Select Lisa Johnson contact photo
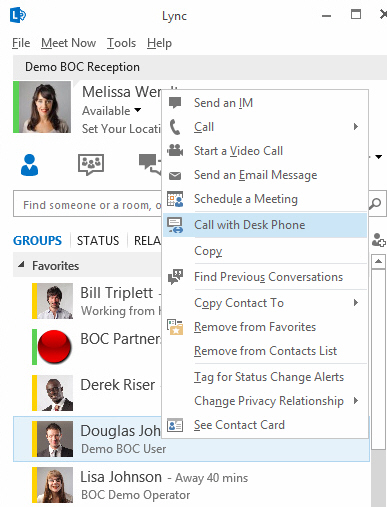This screenshot has height=507, width=387. click(54, 485)
